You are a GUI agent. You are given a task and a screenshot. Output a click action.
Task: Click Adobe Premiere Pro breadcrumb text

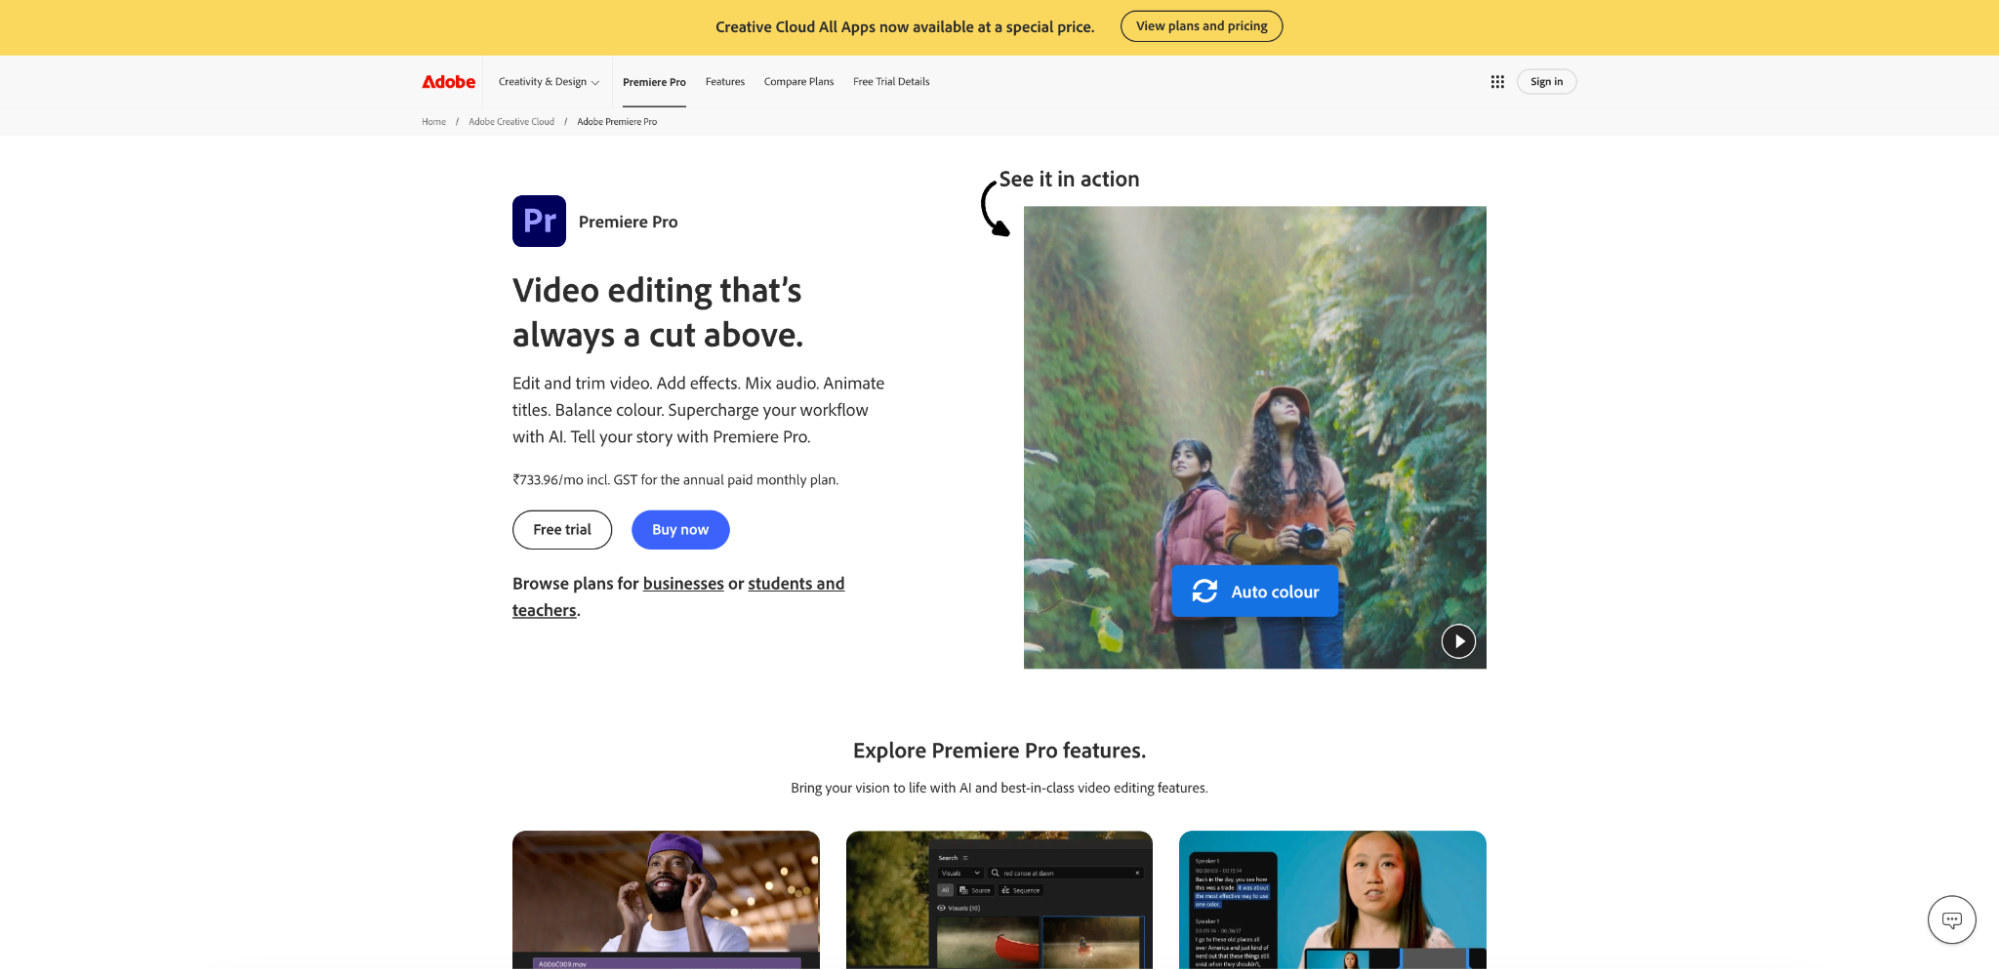coord(617,122)
